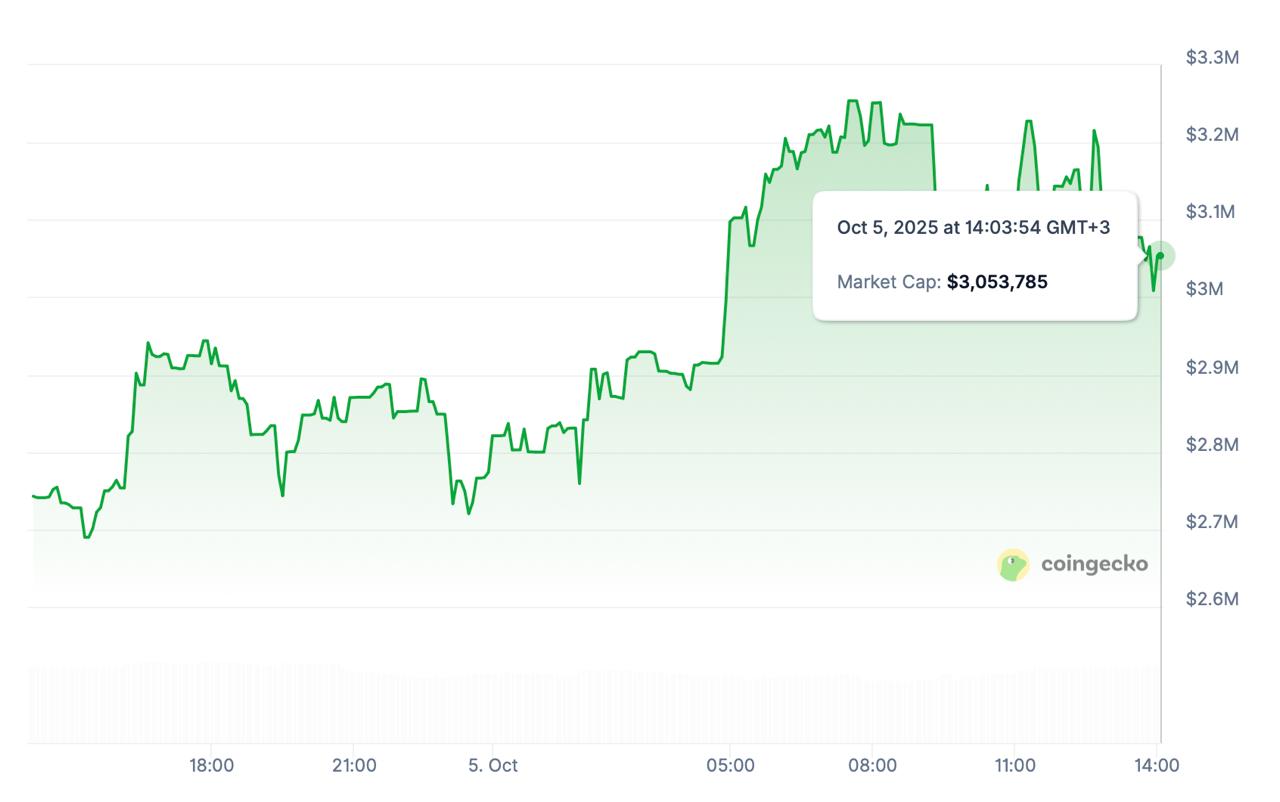Click the 21:00 time axis label
Screen dimensions: 1280x802
(354, 766)
